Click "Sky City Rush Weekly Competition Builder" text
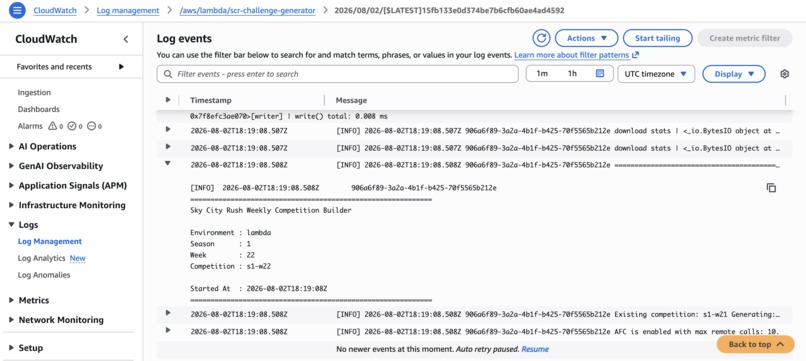The height and width of the screenshot is (361, 806). pos(271,210)
